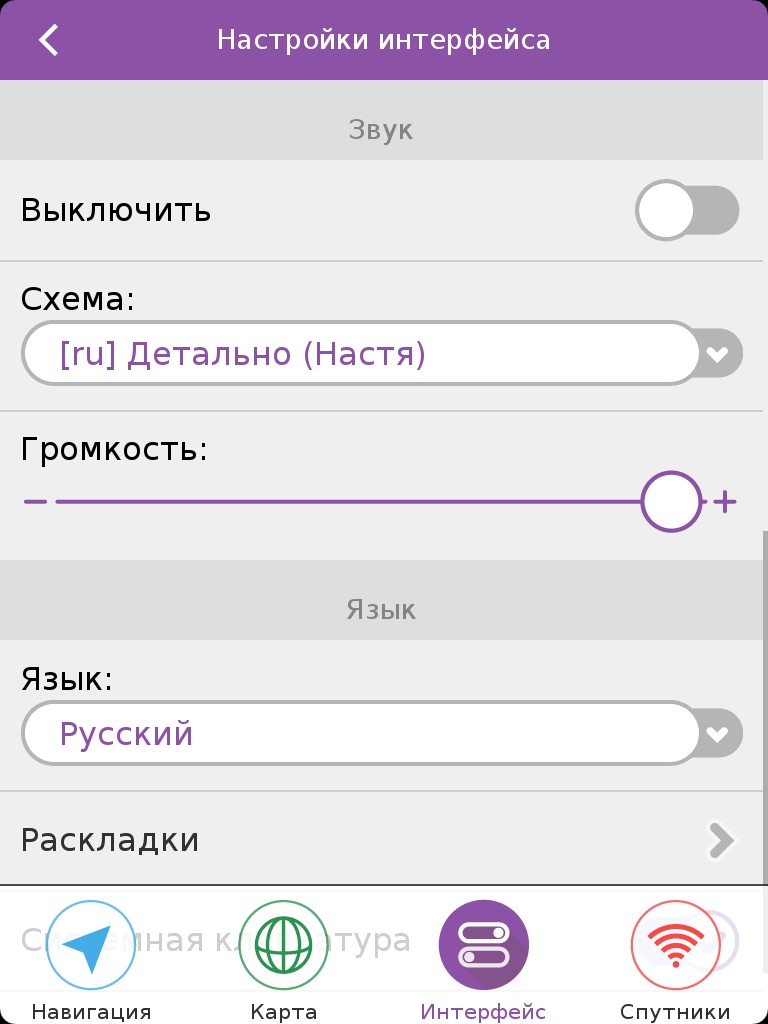Go back using the header arrow

pyautogui.click(x=48, y=40)
